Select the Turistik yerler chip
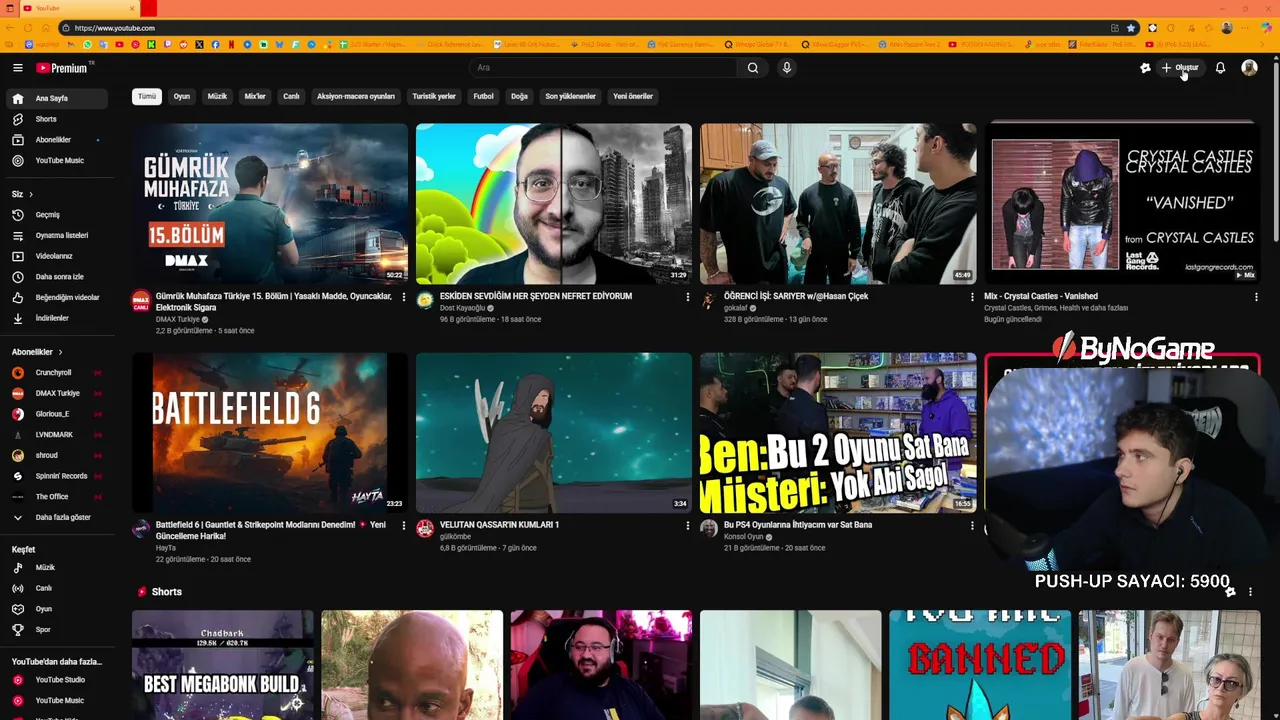Viewport: 1280px width, 720px height. 434,96
